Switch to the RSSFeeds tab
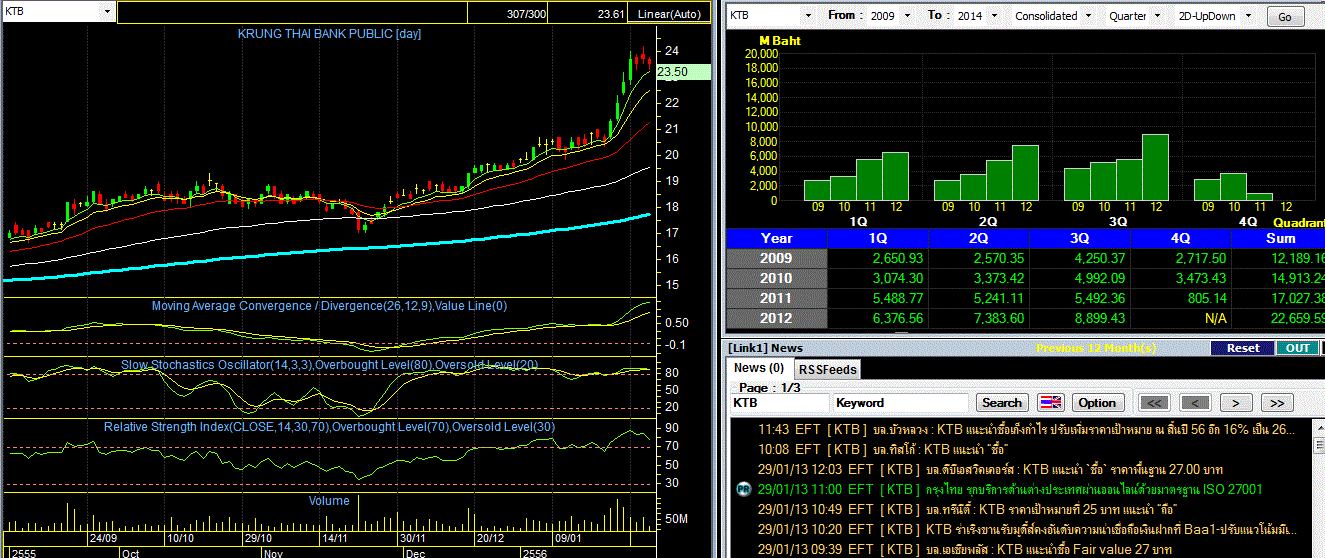1325x558 pixels. pyautogui.click(x=828, y=369)
